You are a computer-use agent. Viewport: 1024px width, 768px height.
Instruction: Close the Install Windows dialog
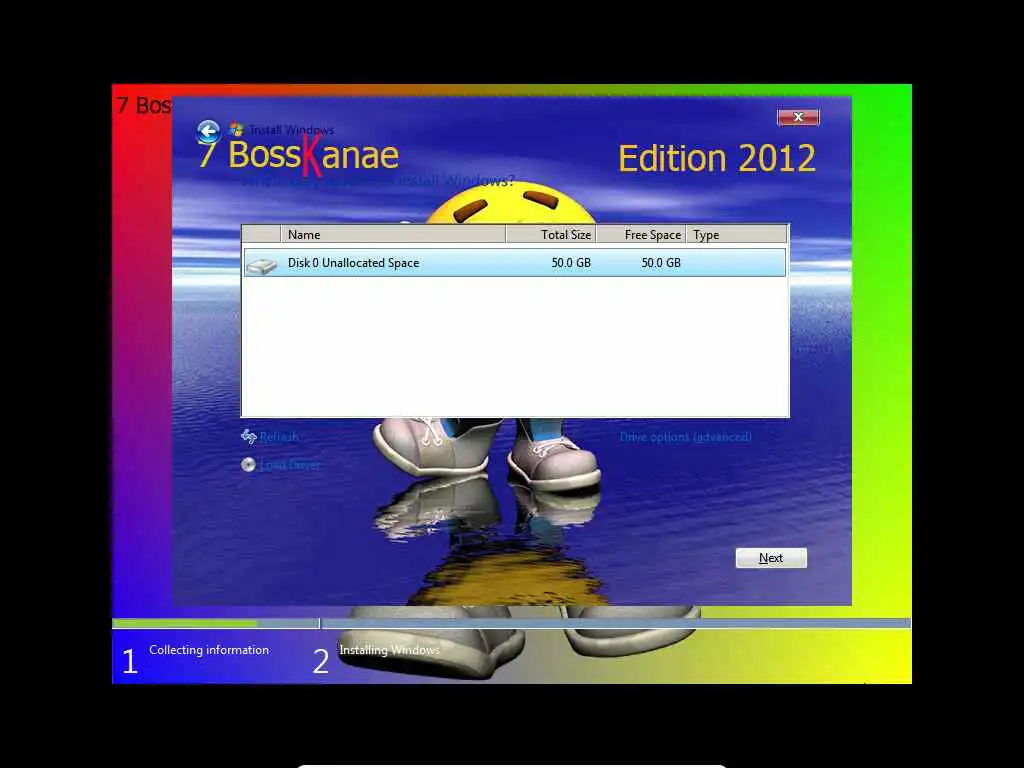[798, 117]
